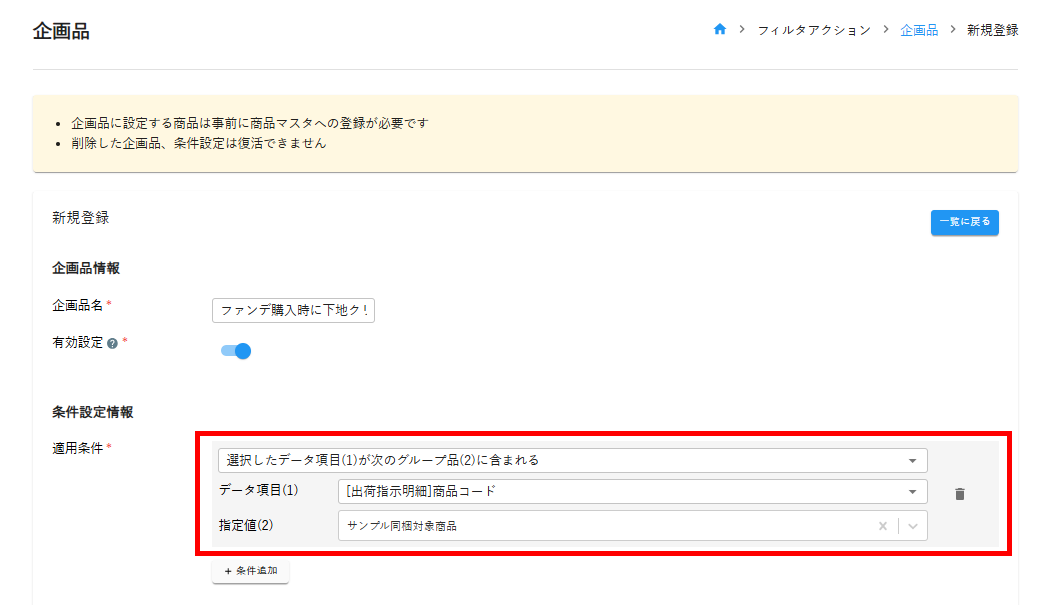1061x605 pixels.
Task: Click the [出荷指示明細]商品コード selected value
Action: point(421,492)
